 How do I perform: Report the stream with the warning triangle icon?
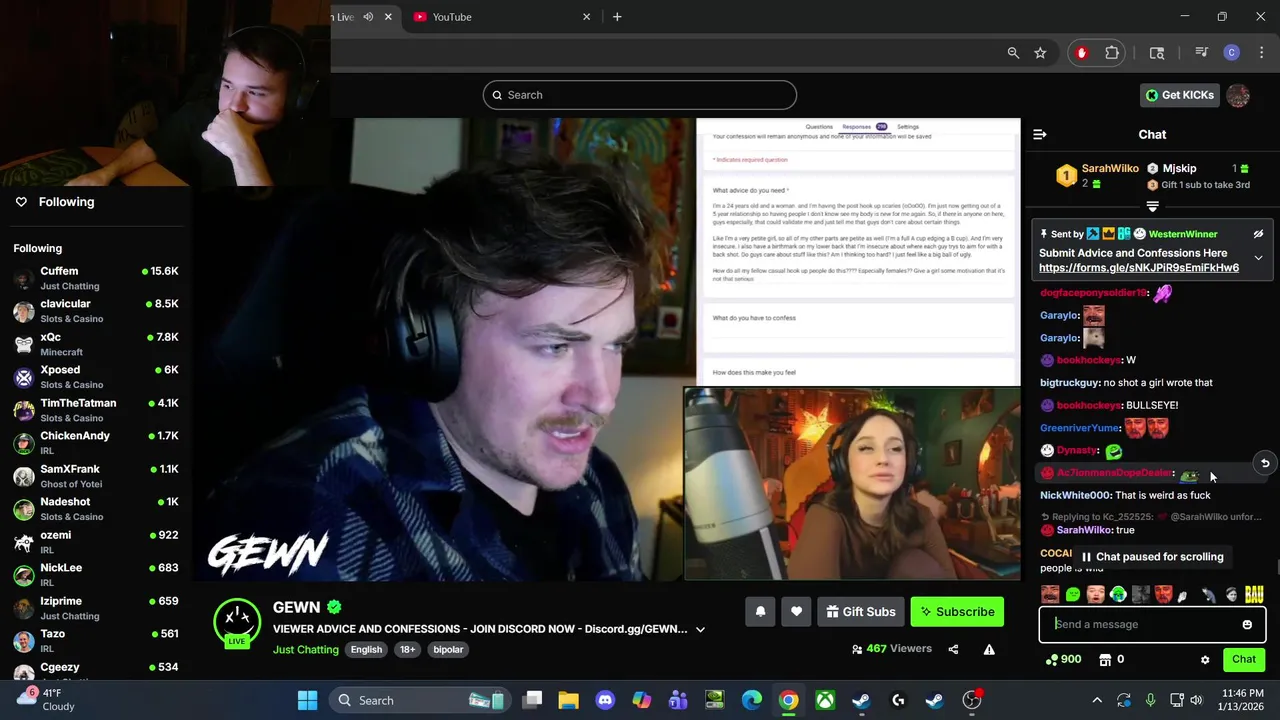989,649
